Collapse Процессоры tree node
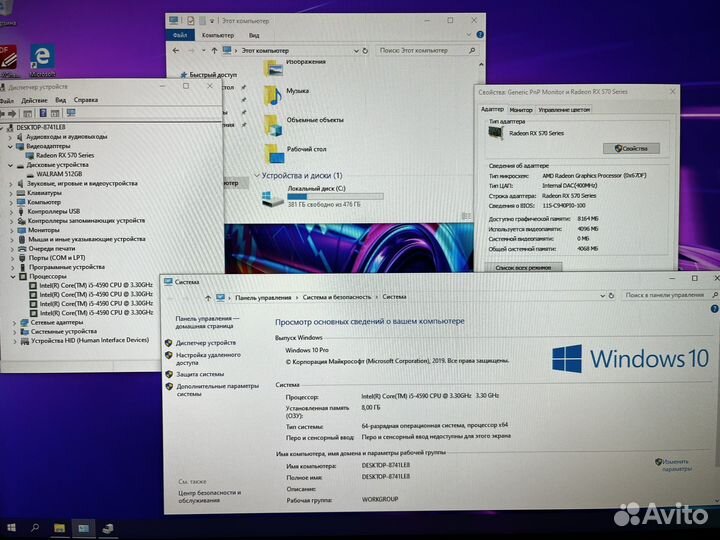 (x=13, y=276)
